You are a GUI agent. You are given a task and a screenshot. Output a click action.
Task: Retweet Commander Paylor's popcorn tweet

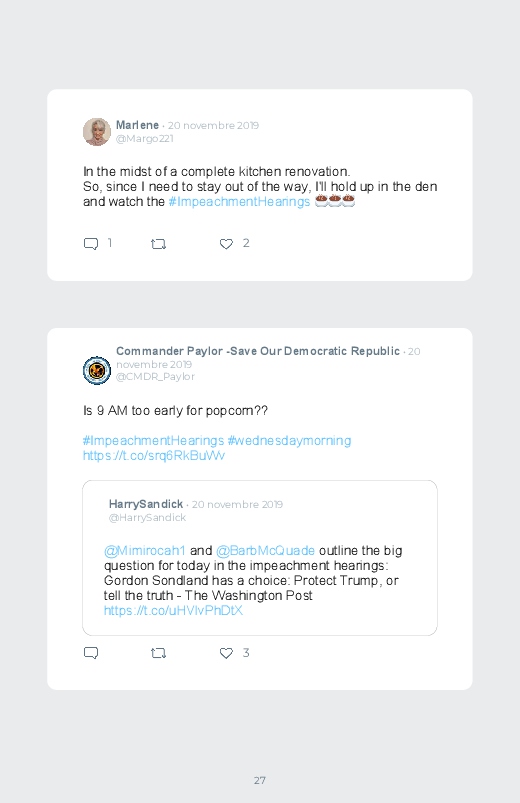pos(158,653)
